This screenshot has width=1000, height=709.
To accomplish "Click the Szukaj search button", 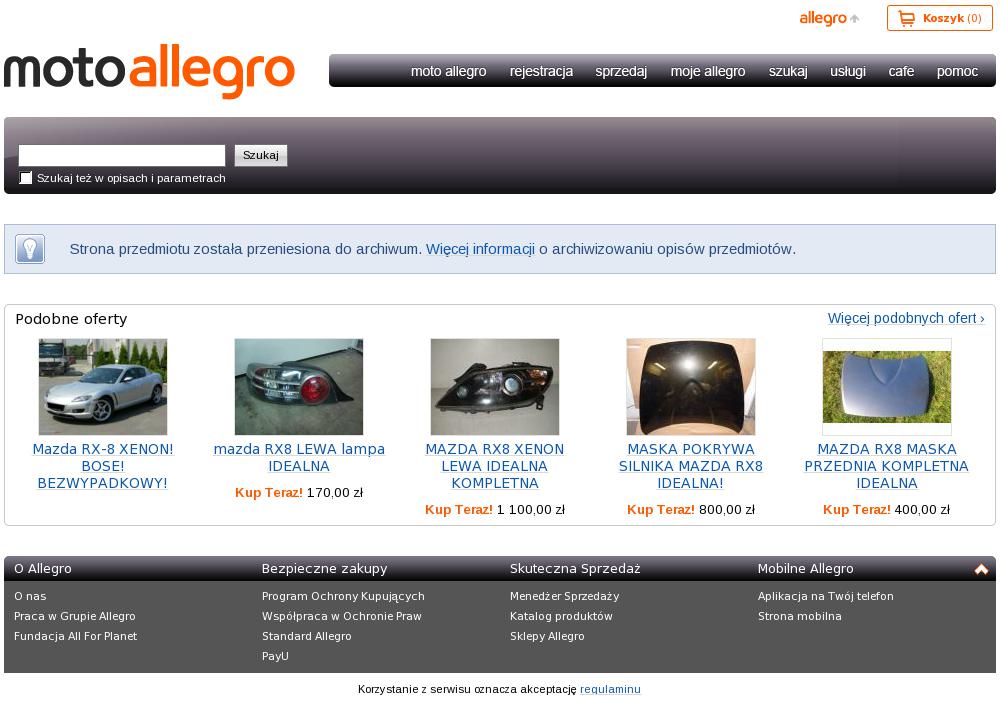I will pyautogui.click(x=261, y=156).
